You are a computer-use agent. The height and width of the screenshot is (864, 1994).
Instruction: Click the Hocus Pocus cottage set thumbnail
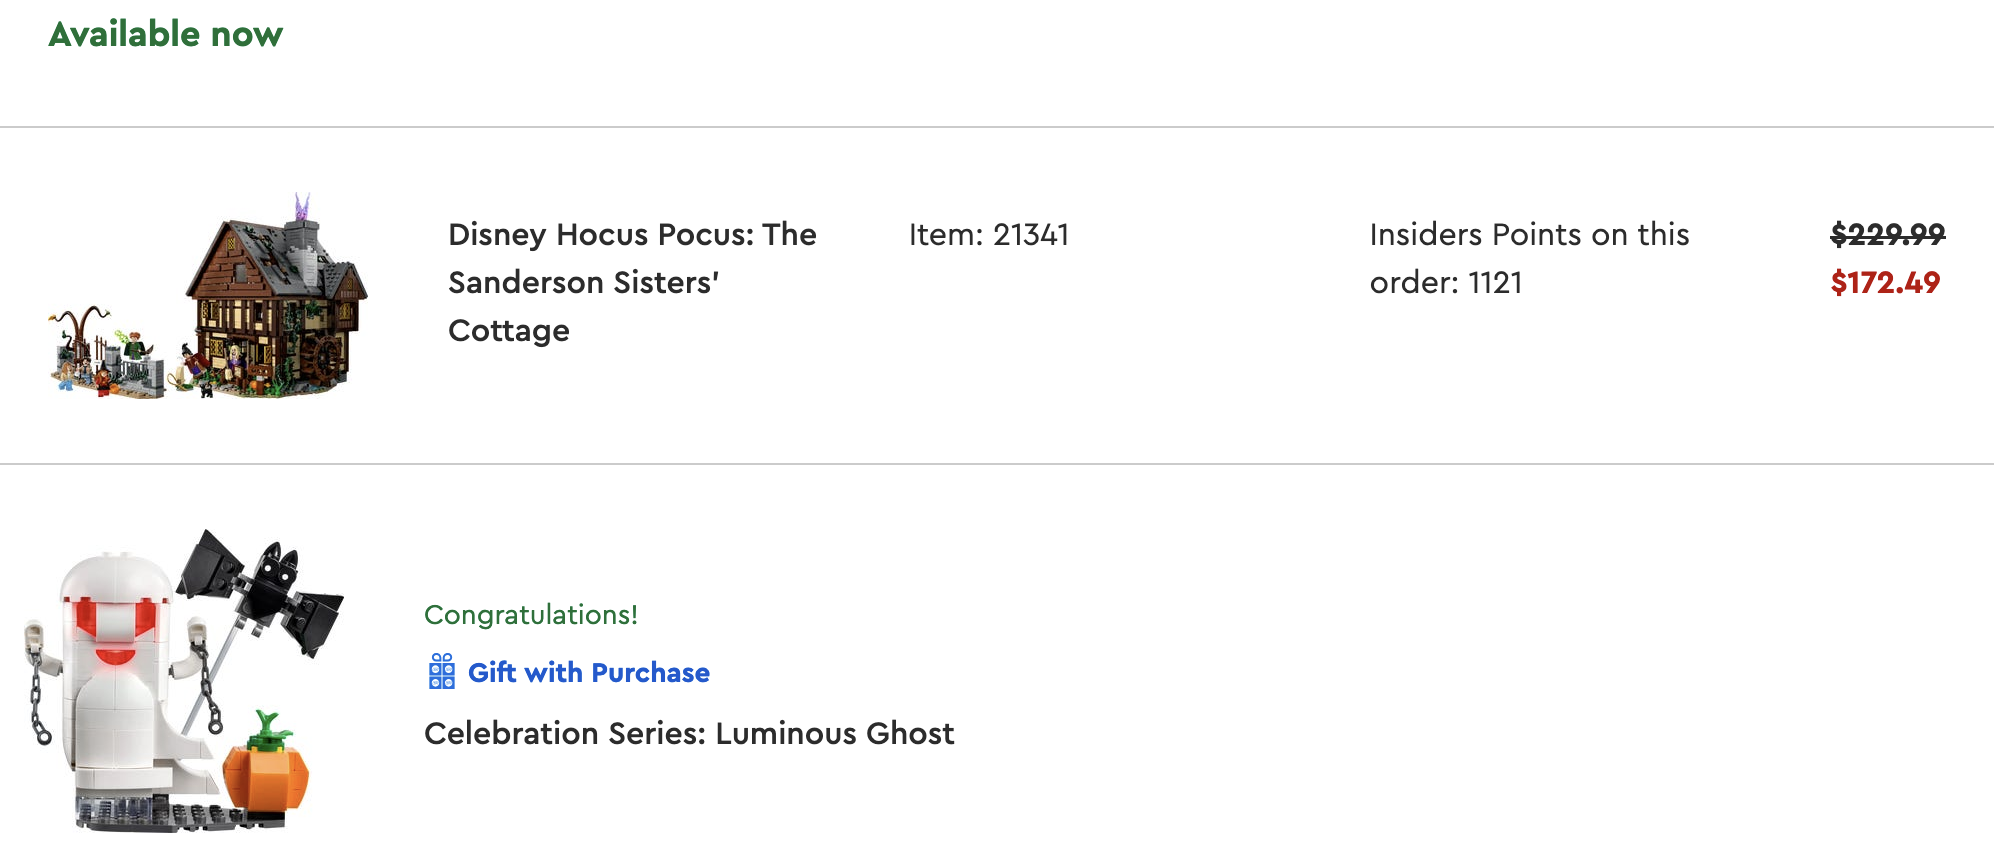[210, 298]
